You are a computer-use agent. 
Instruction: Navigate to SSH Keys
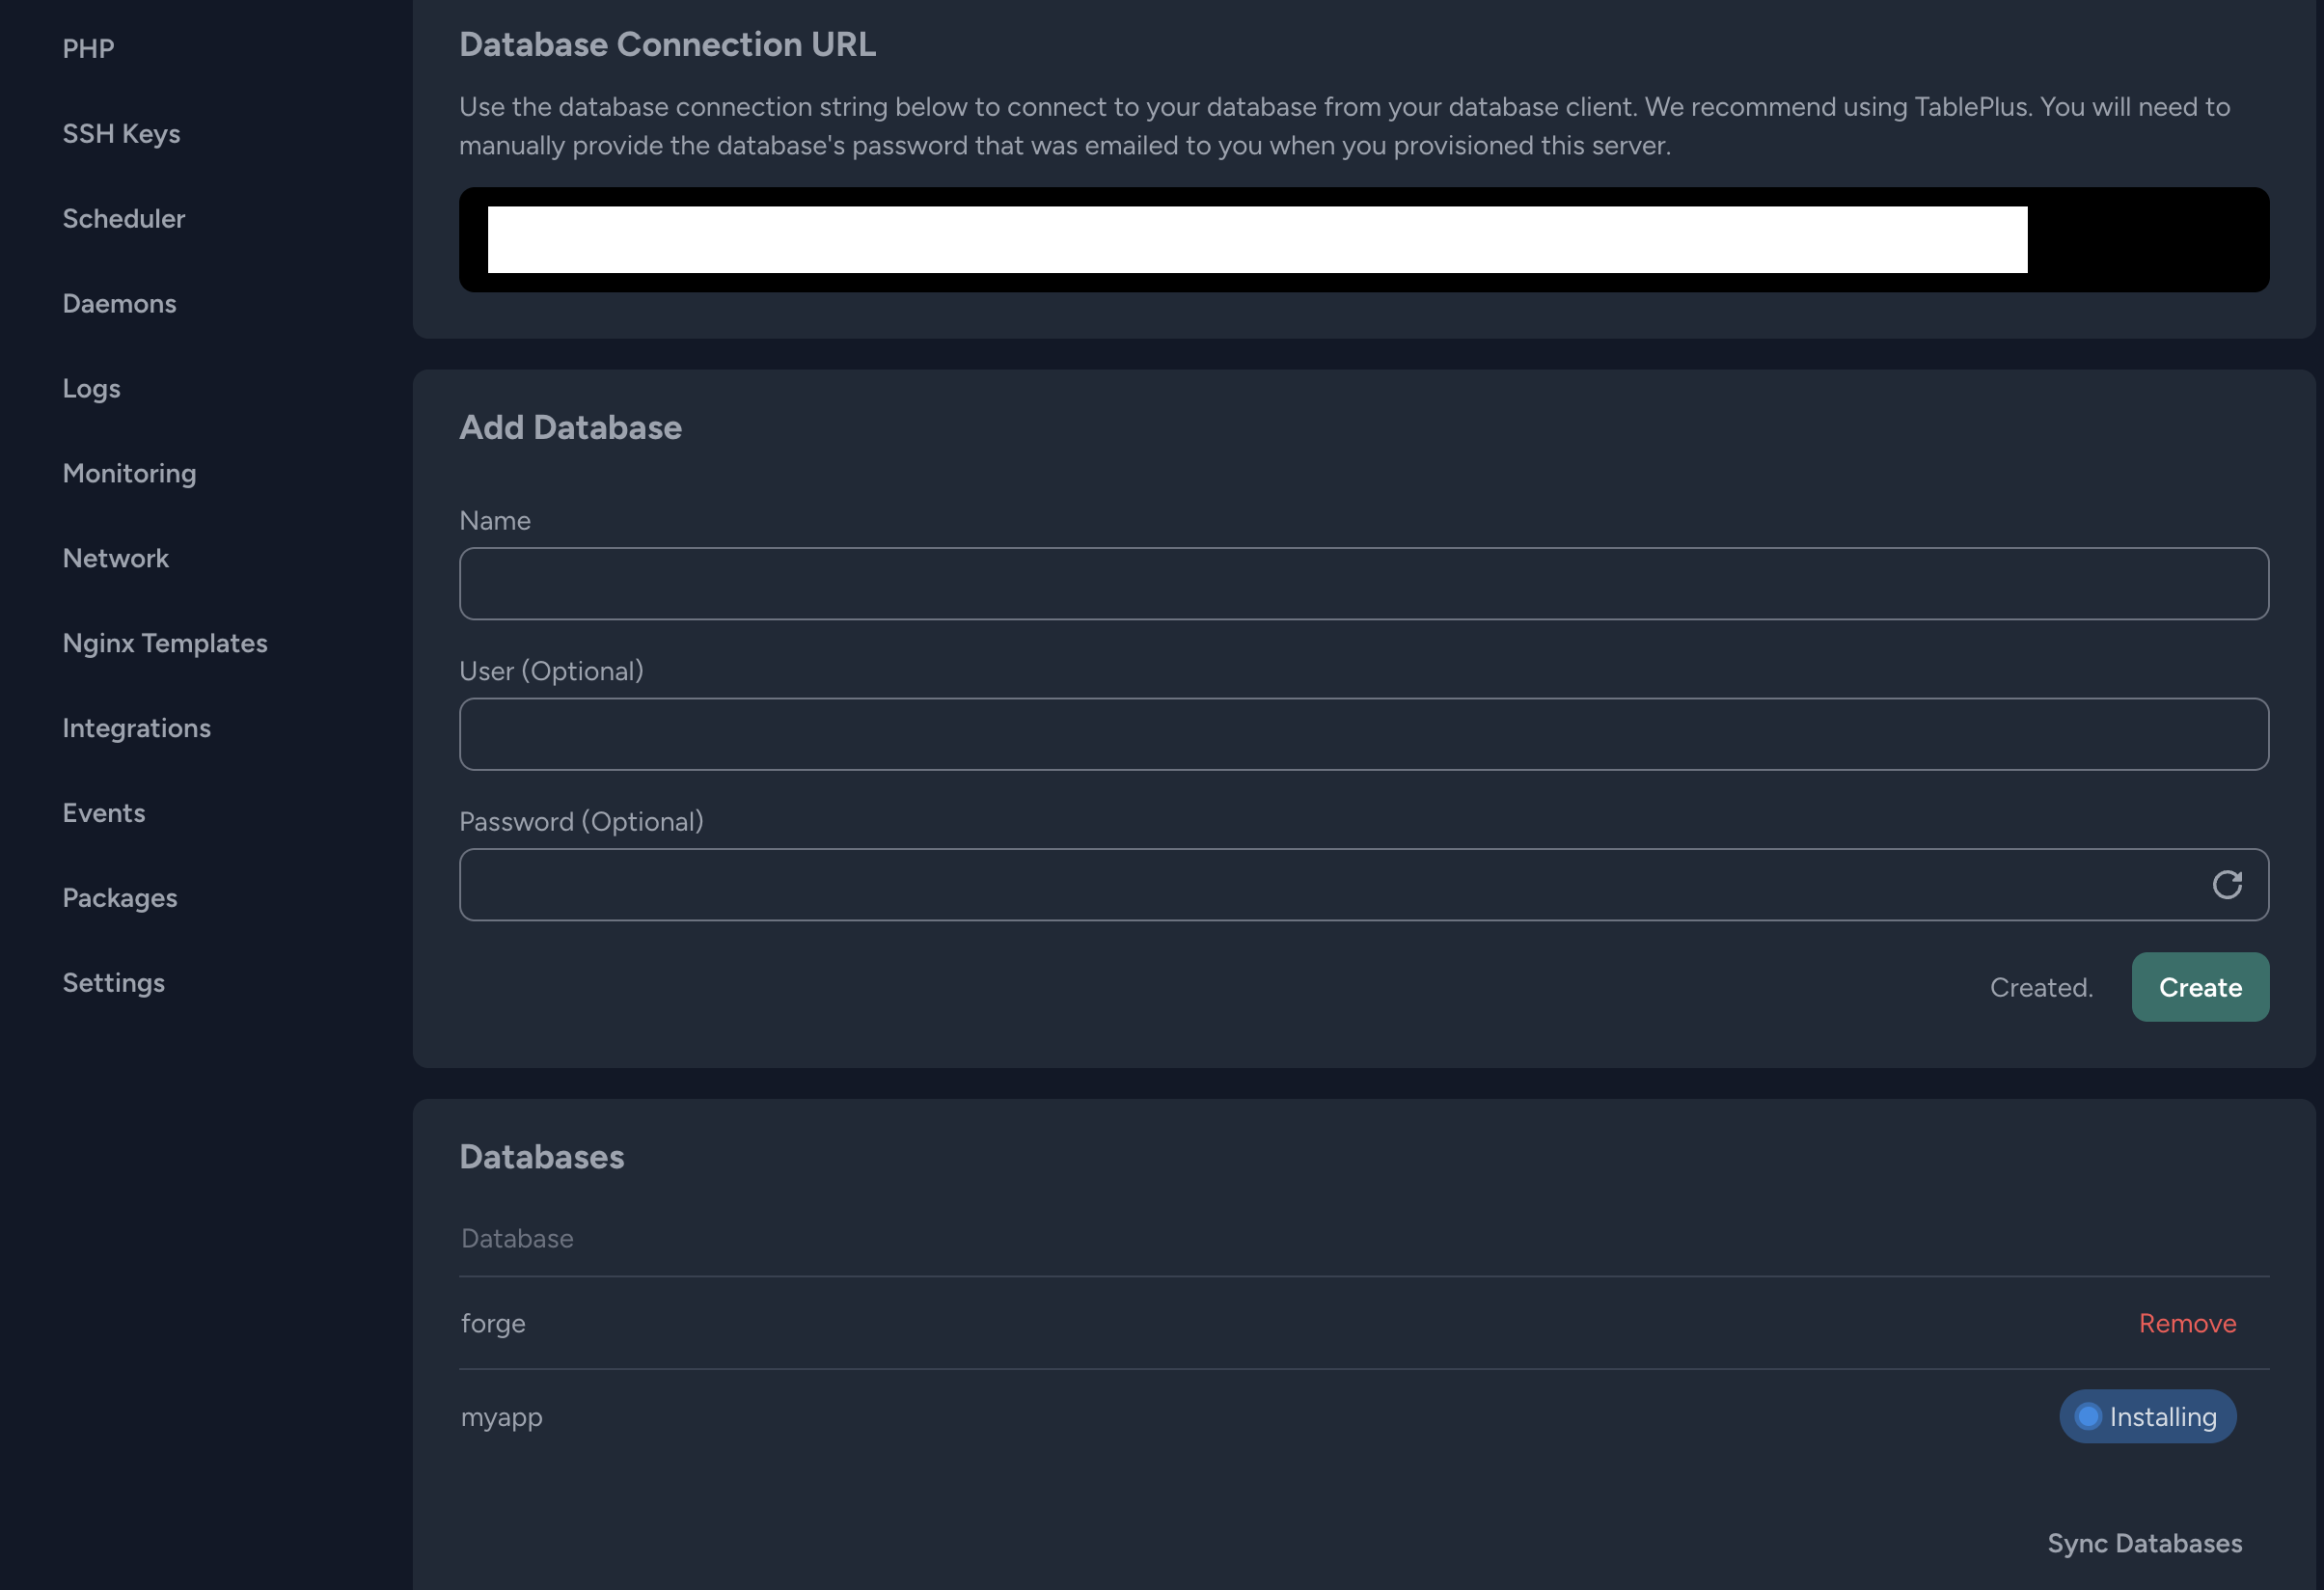click(121, 133)
